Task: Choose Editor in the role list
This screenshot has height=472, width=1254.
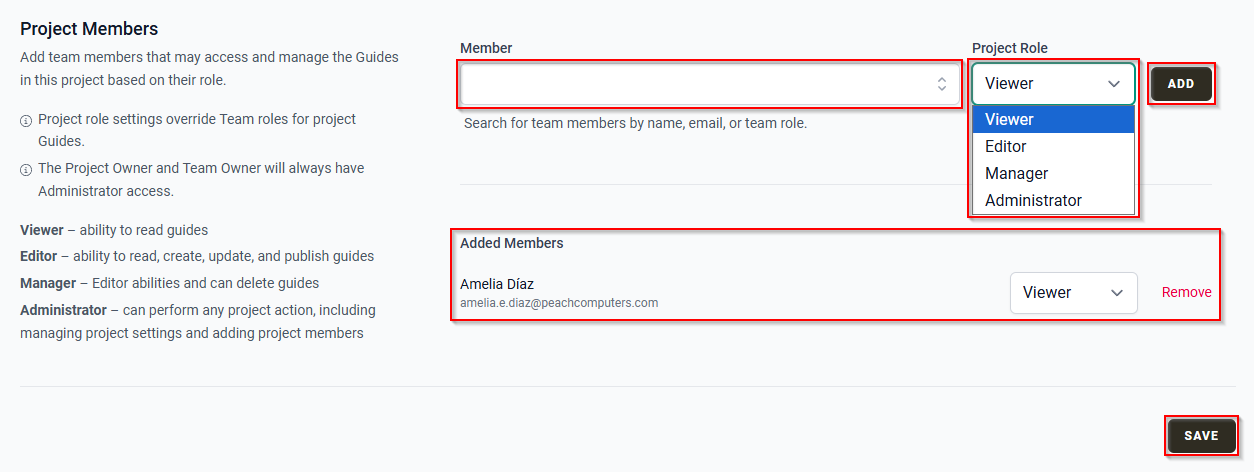Action: click(1053, 146)
